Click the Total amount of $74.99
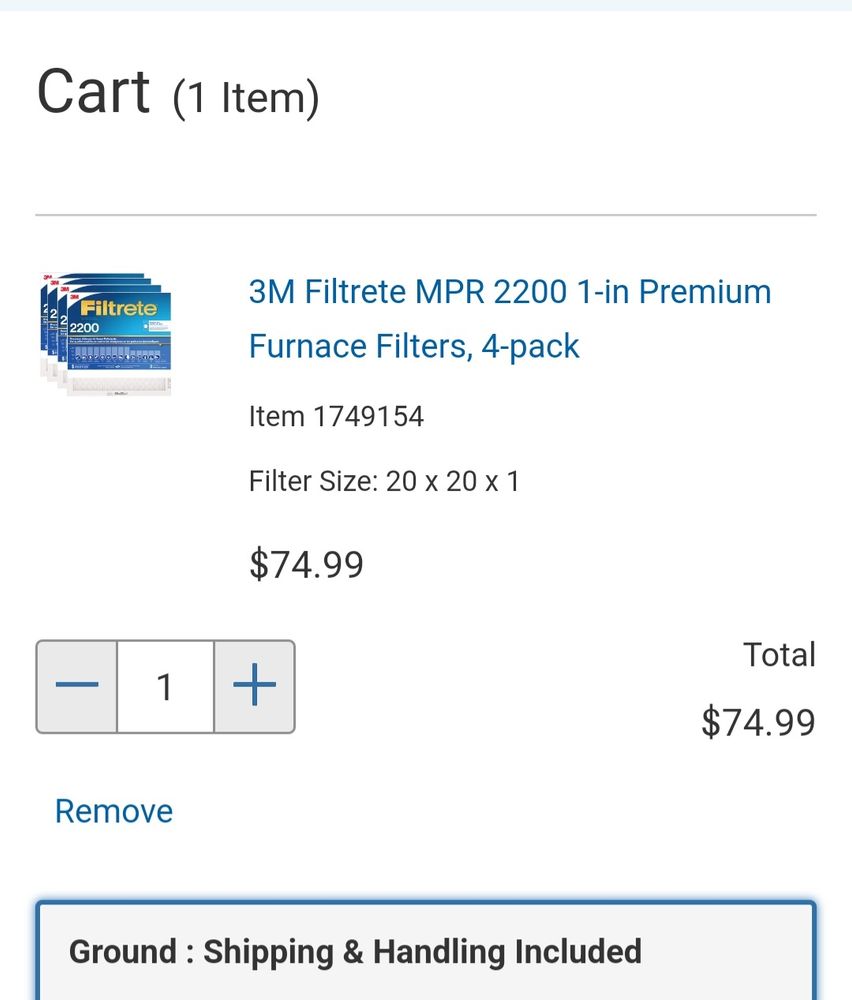 (x=759, y=722)
